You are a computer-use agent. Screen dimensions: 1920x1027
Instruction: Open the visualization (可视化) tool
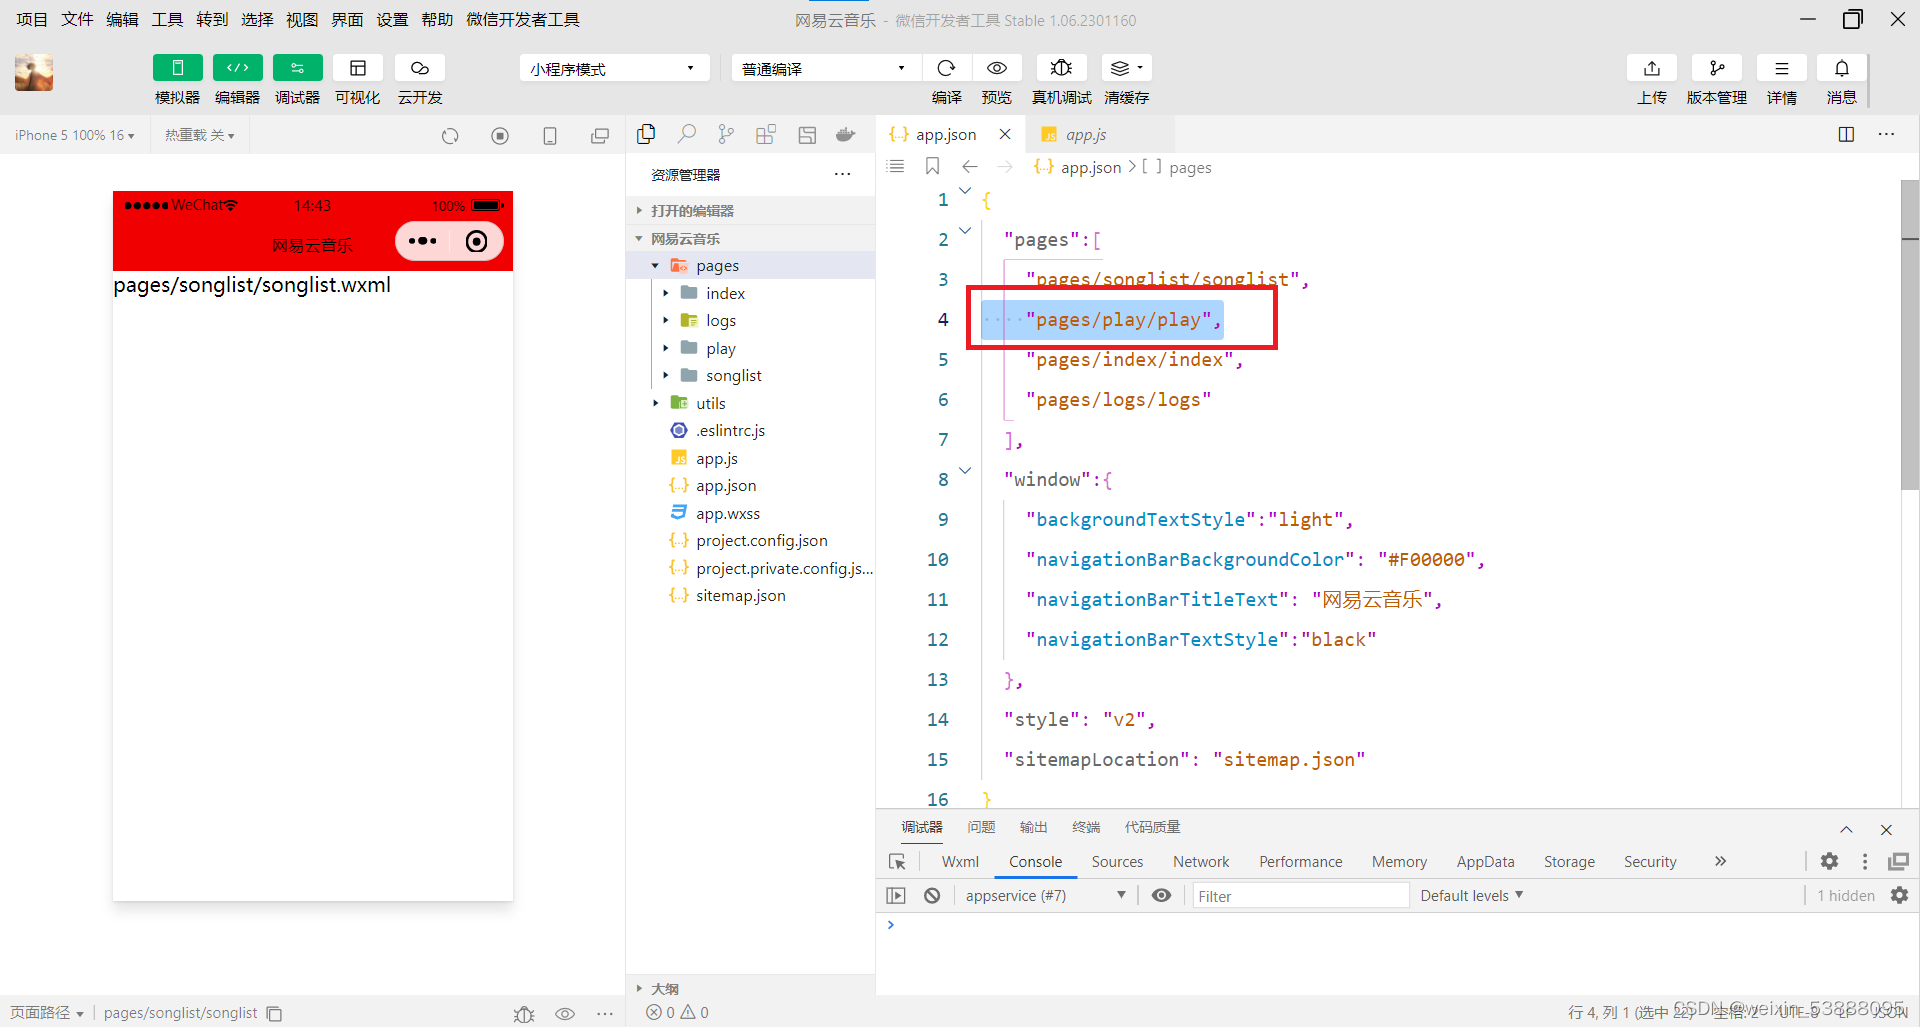pyautogui.click(x=358, y=68)
